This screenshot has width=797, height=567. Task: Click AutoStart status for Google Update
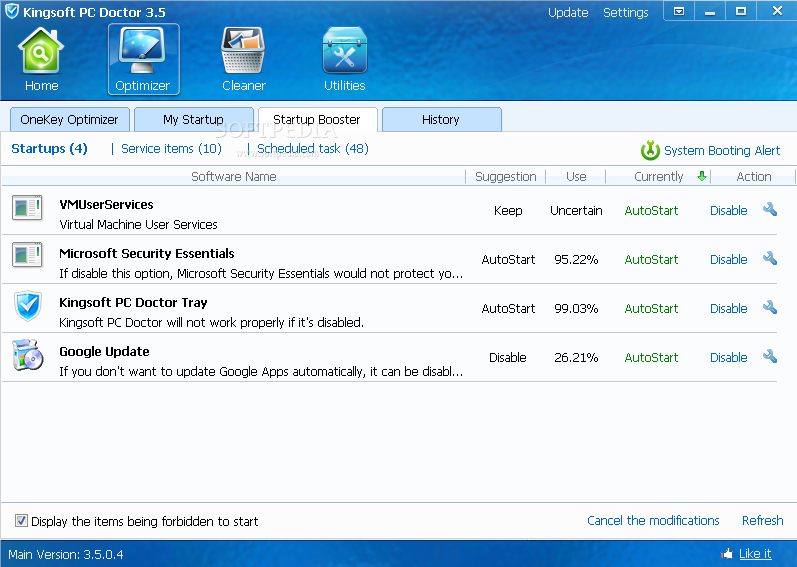coord(651,358)
